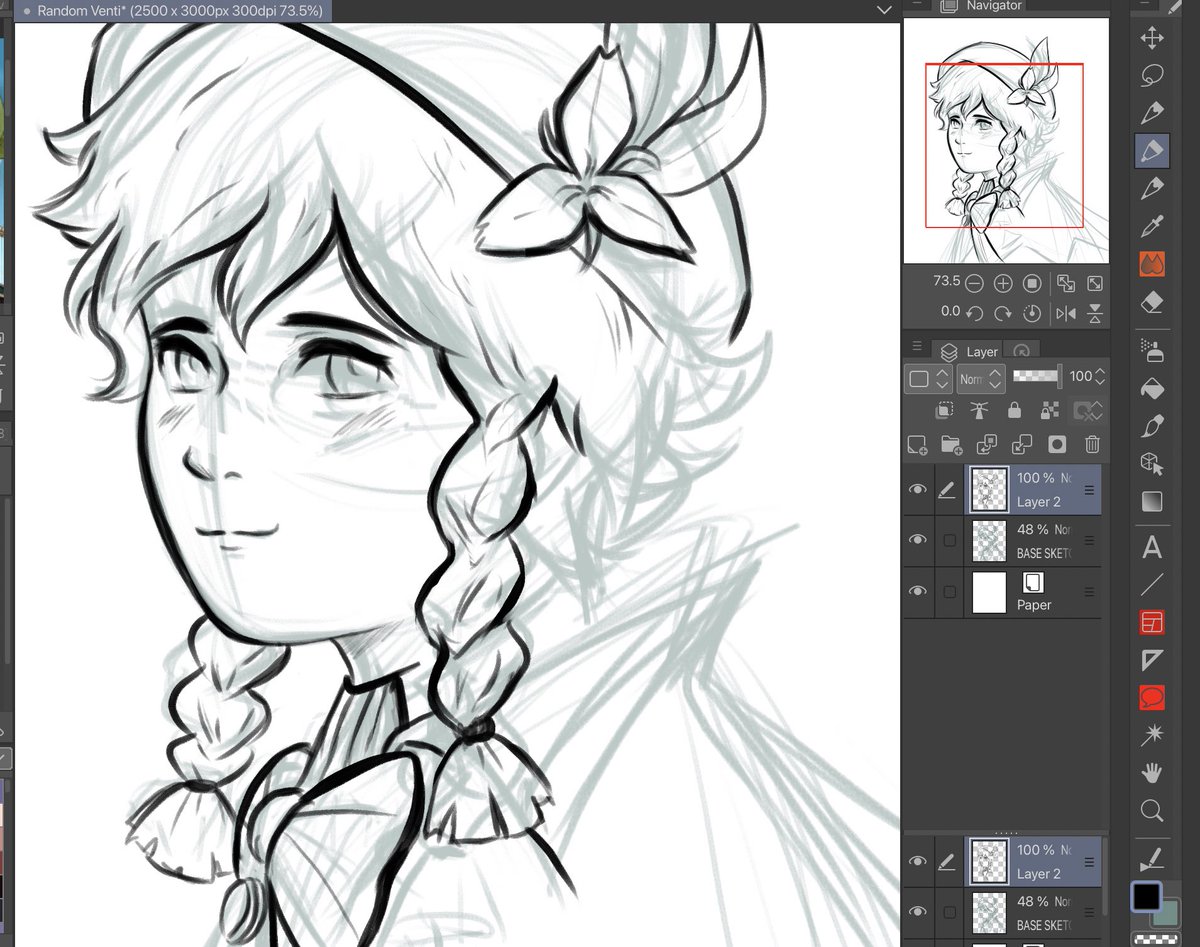The width and height of the screenshot is (1200, 947).
Task: Switch to the Navigator tab
Action: pos(982,6)
